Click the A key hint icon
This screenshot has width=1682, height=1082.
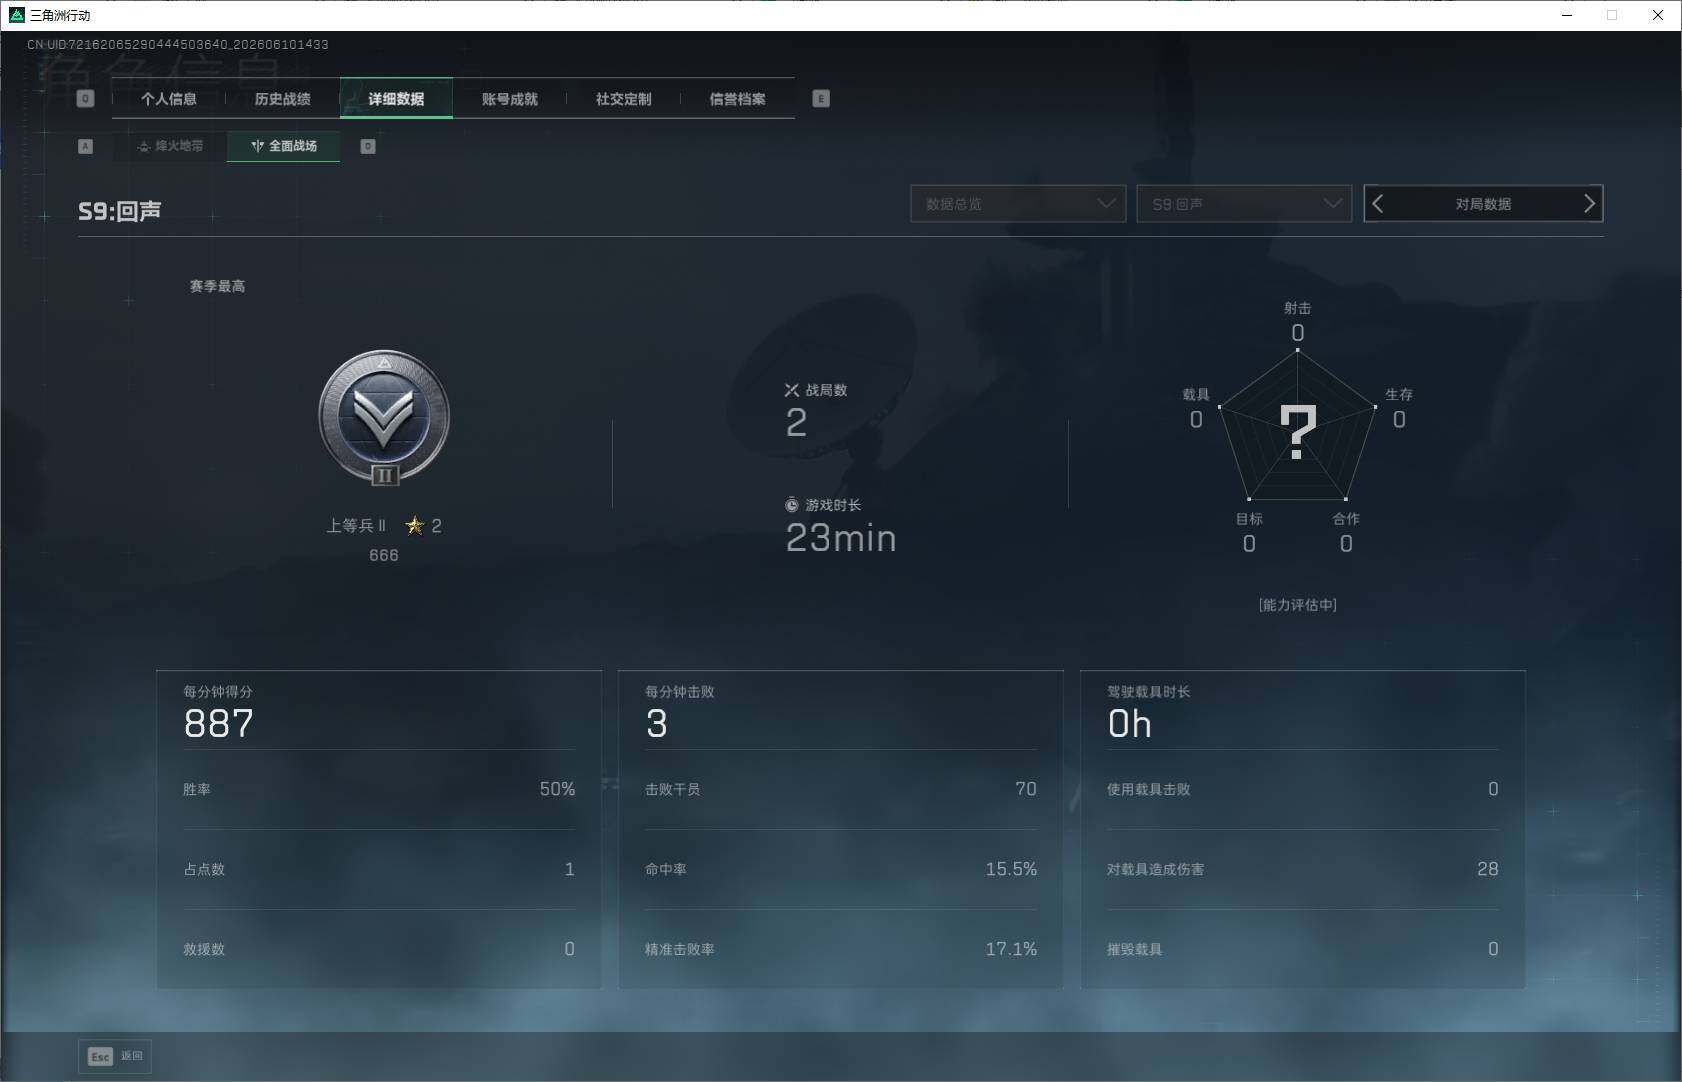tap(86, 146)
